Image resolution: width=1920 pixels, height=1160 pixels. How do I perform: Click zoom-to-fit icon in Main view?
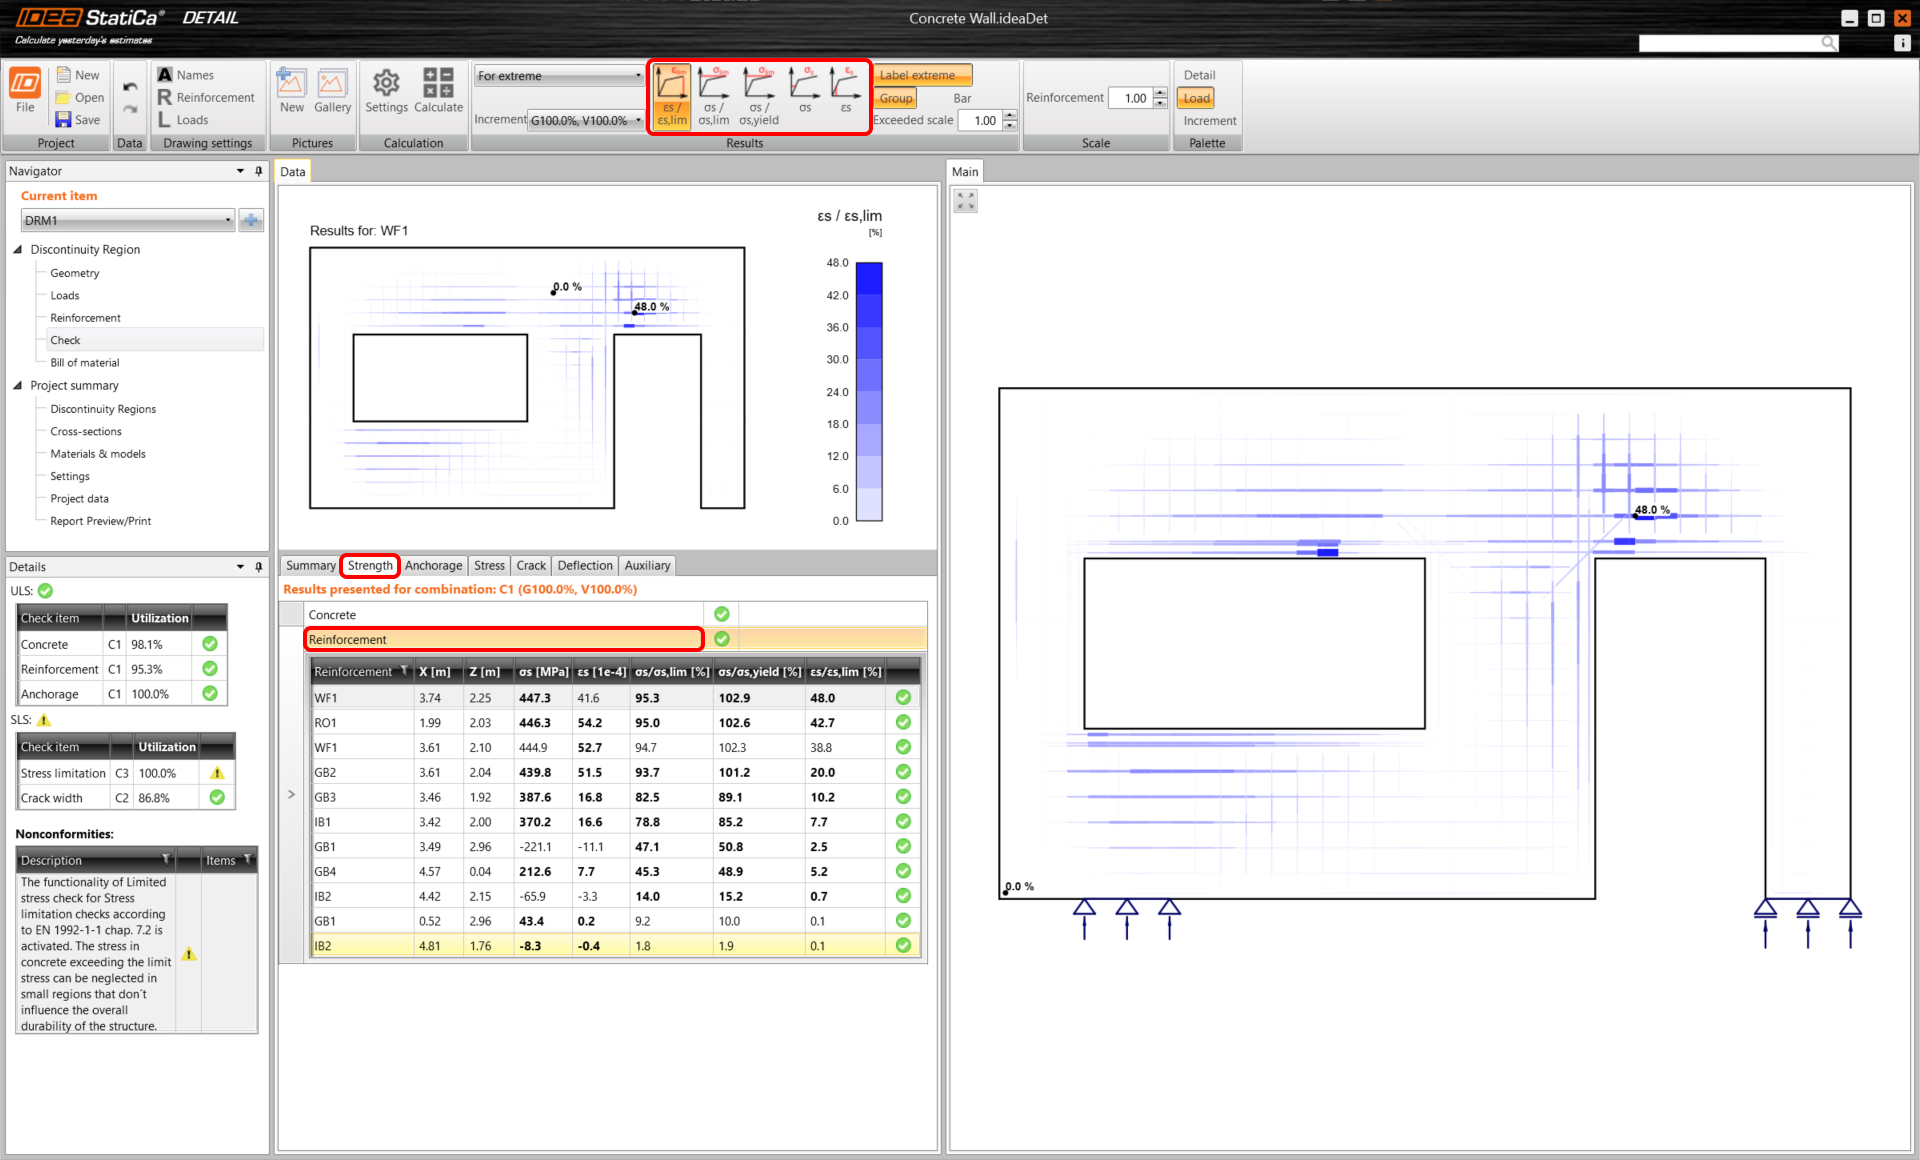965,201
